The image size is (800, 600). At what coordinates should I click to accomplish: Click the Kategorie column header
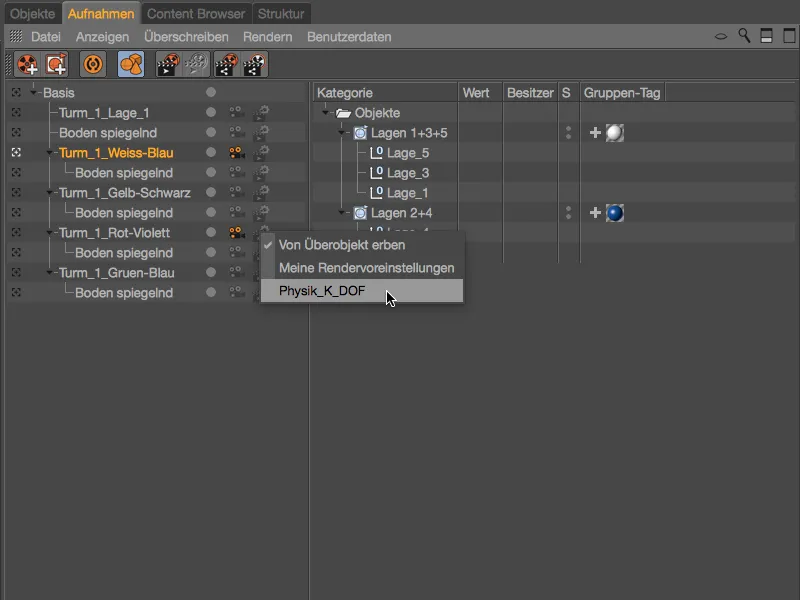(385, 93)
